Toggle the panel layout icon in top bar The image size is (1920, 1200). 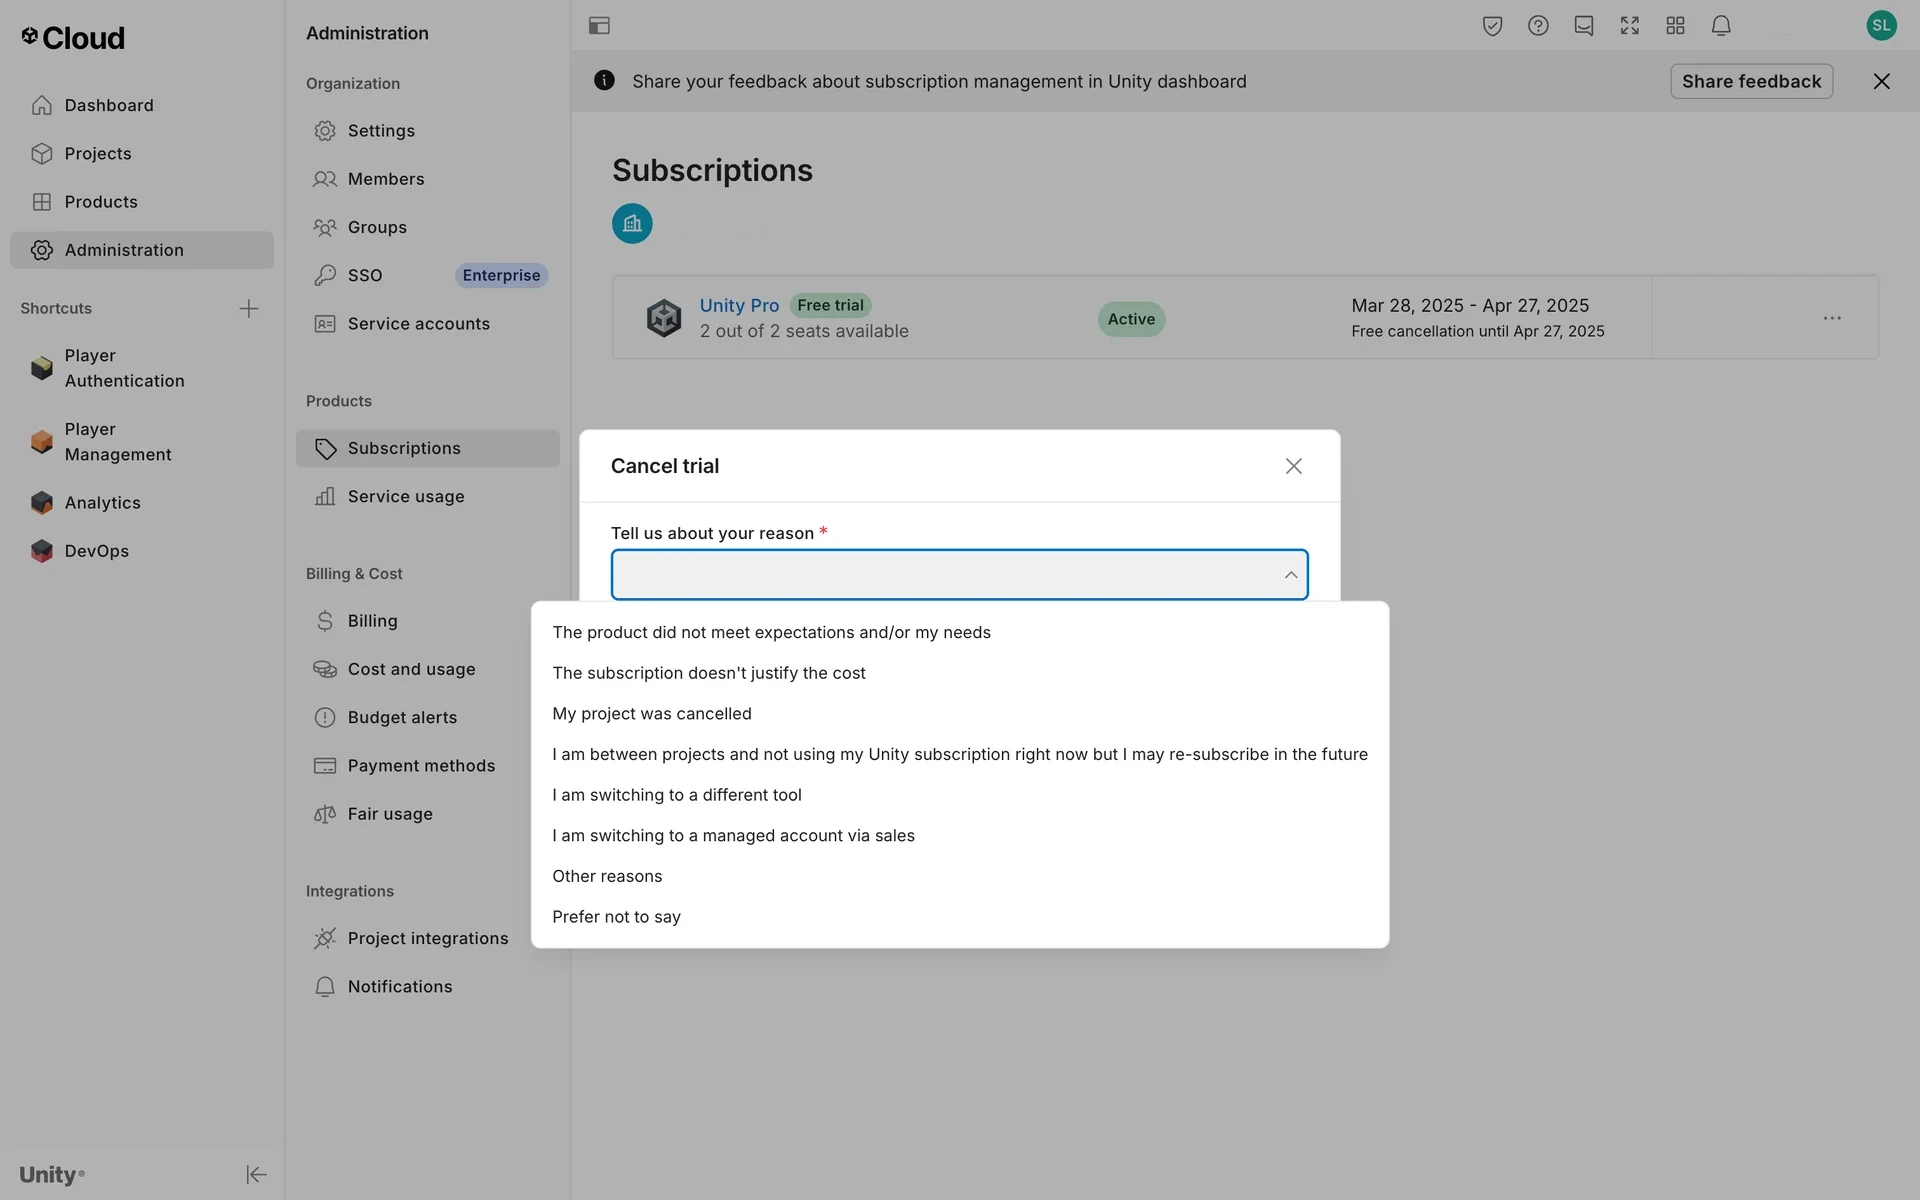pyautogui.click(x=599, y=26)
